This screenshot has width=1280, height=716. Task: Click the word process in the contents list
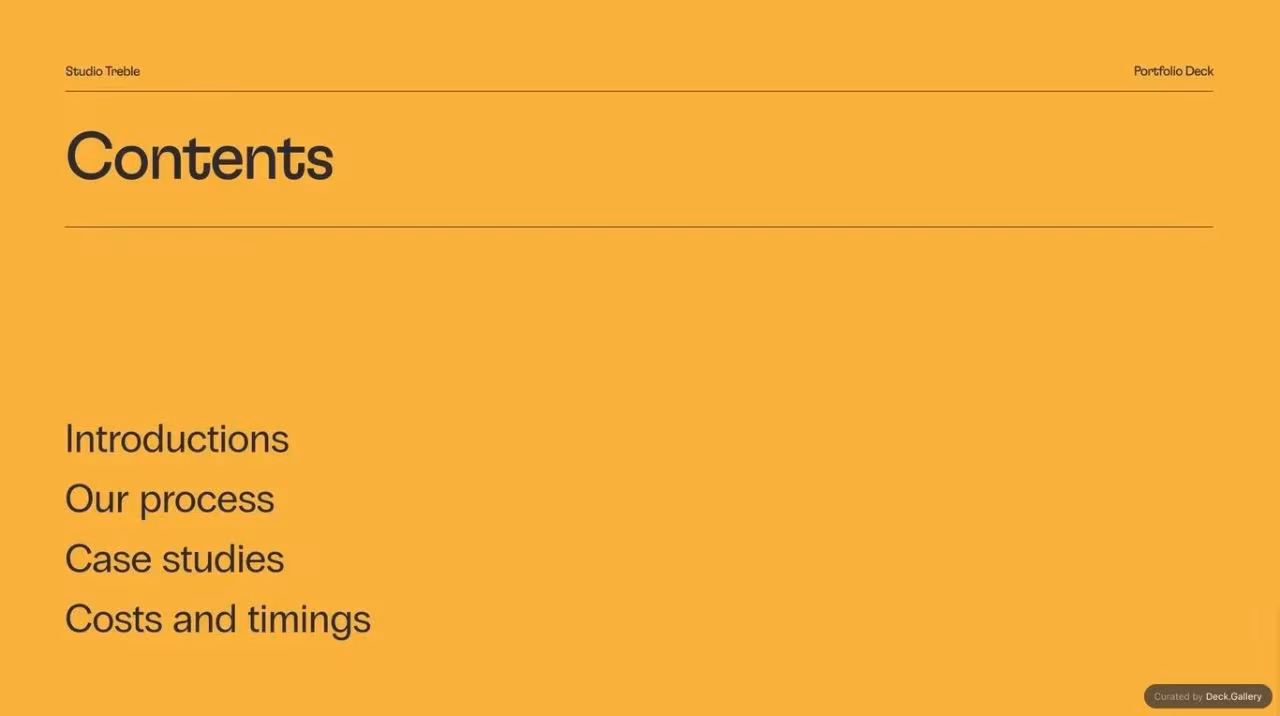207,501
